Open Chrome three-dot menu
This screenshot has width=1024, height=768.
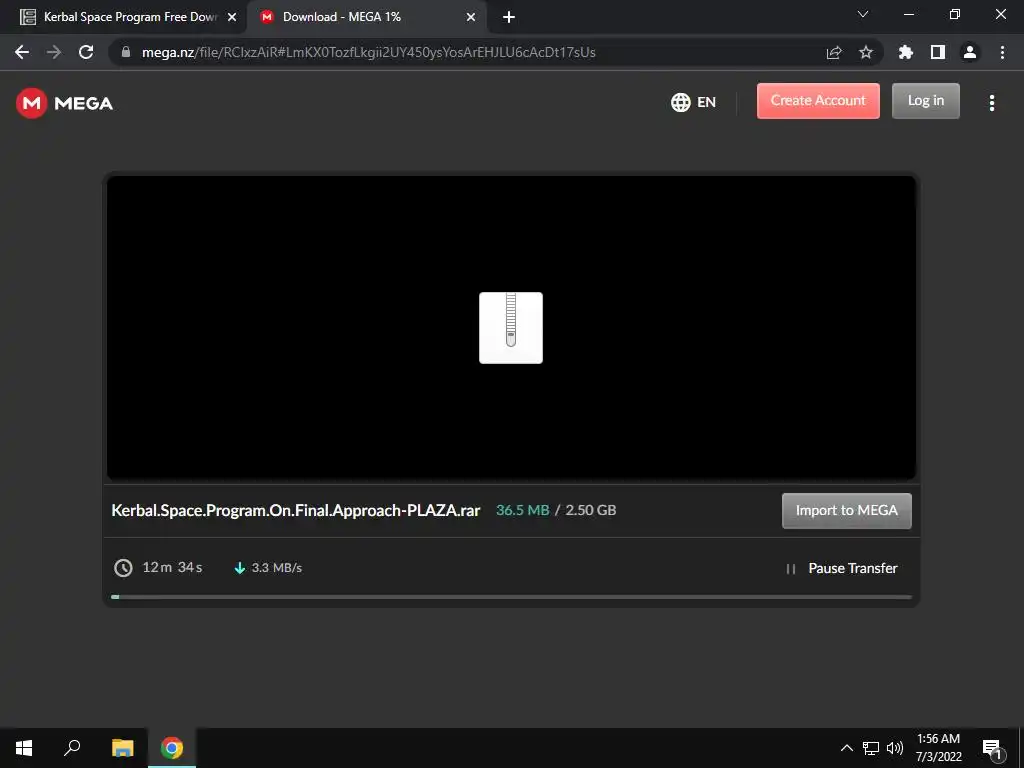click(1002, 52)
